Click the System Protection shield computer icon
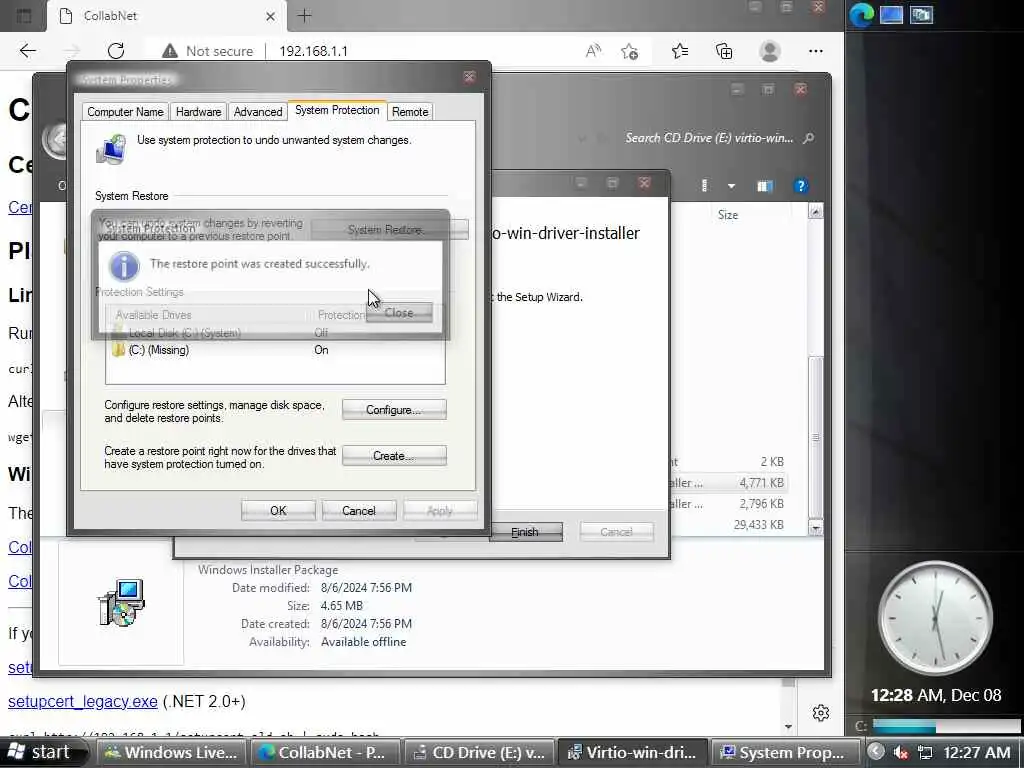The image size is (1024, 768). 112,149
